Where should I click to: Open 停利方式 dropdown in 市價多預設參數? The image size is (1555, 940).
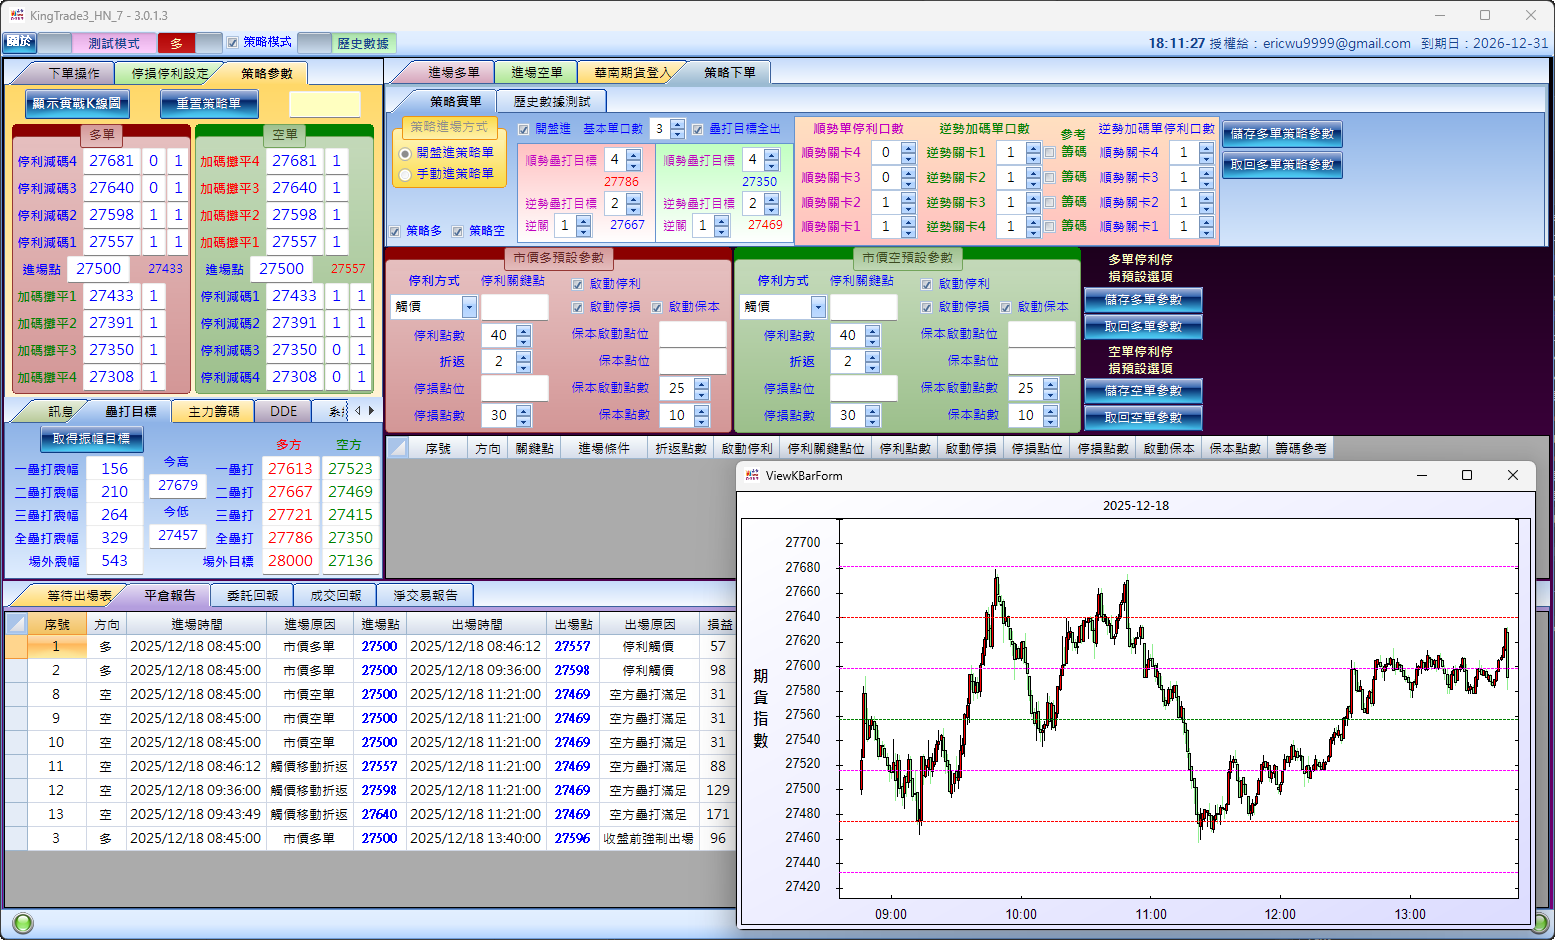point(469,307)
